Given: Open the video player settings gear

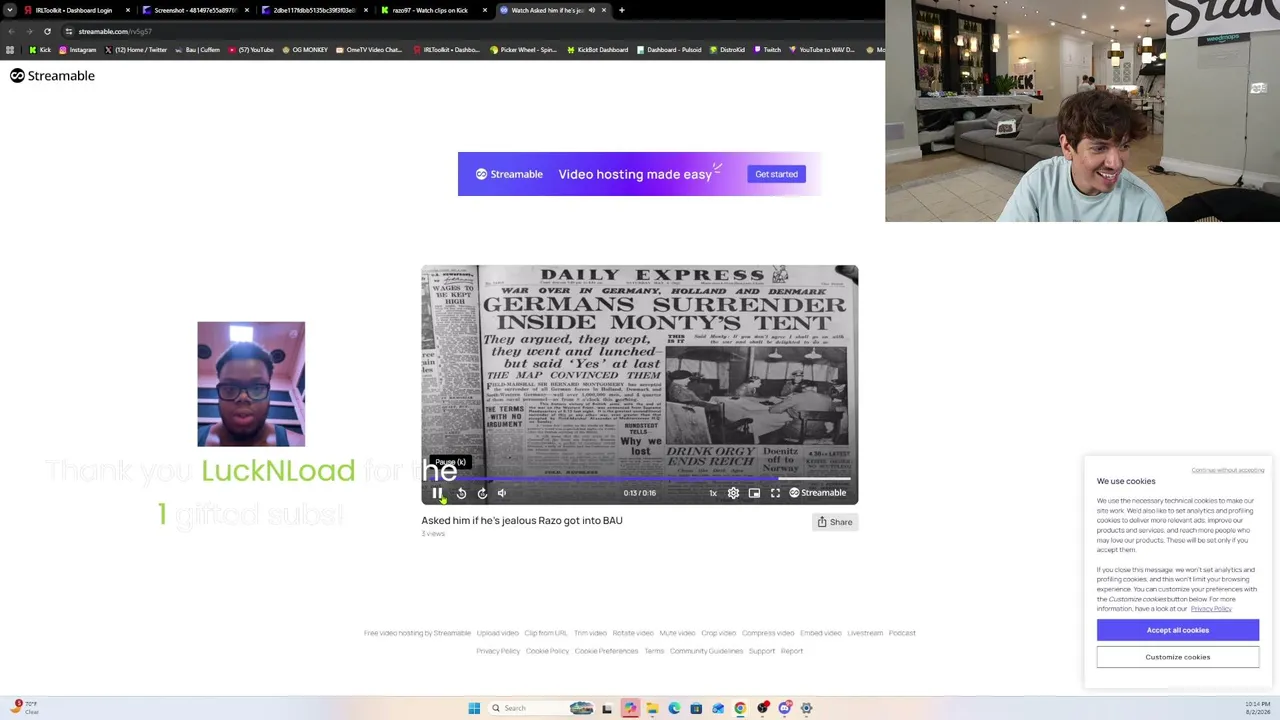Looking at the screenshot, I should pyautogui.click(x=733, y=493).
